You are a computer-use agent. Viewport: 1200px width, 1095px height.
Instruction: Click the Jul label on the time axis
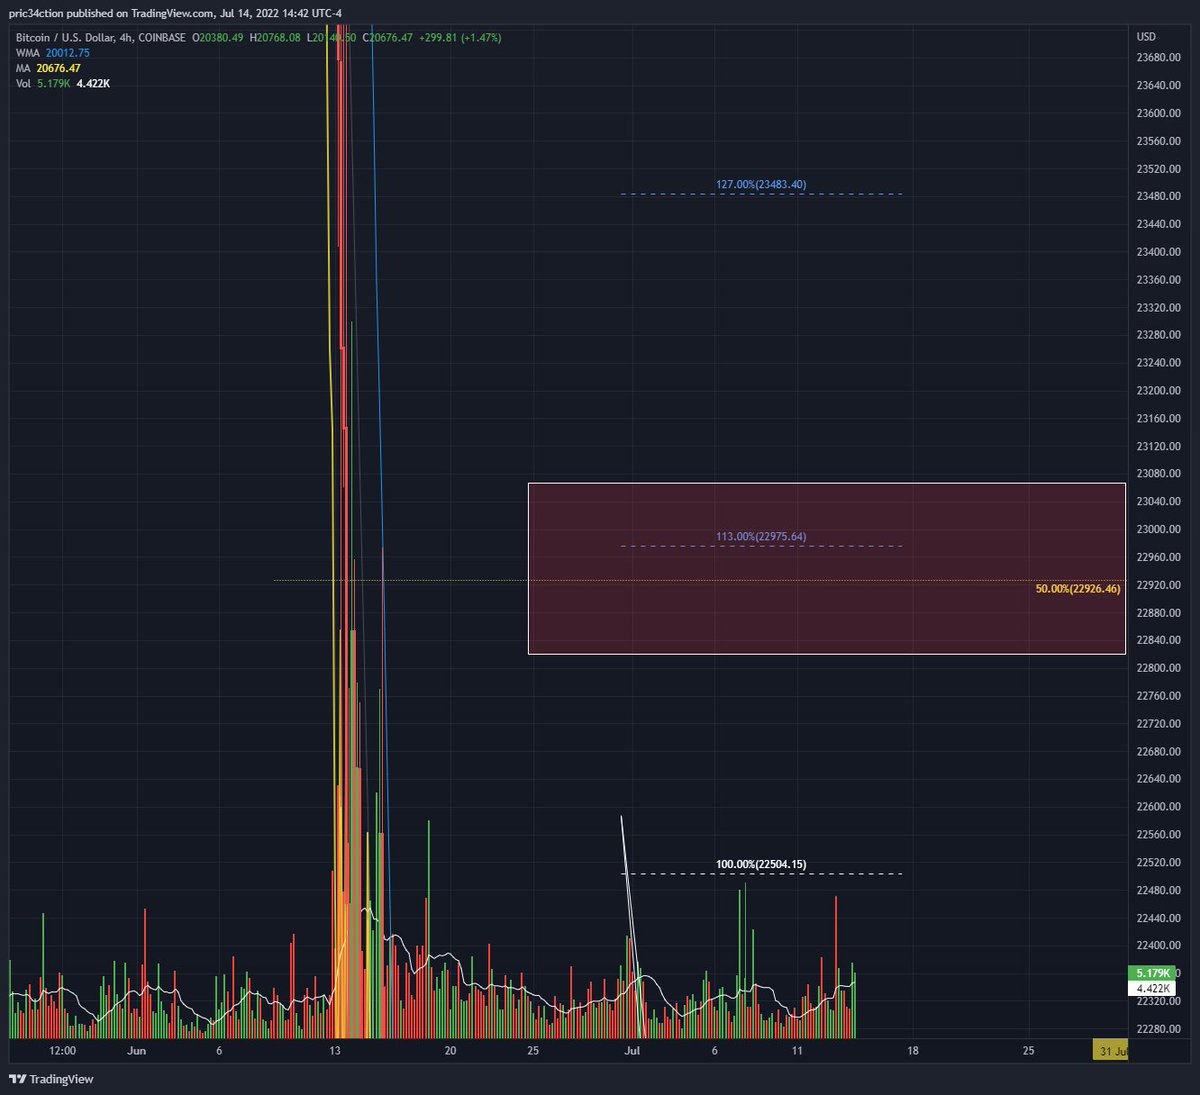633,1051
